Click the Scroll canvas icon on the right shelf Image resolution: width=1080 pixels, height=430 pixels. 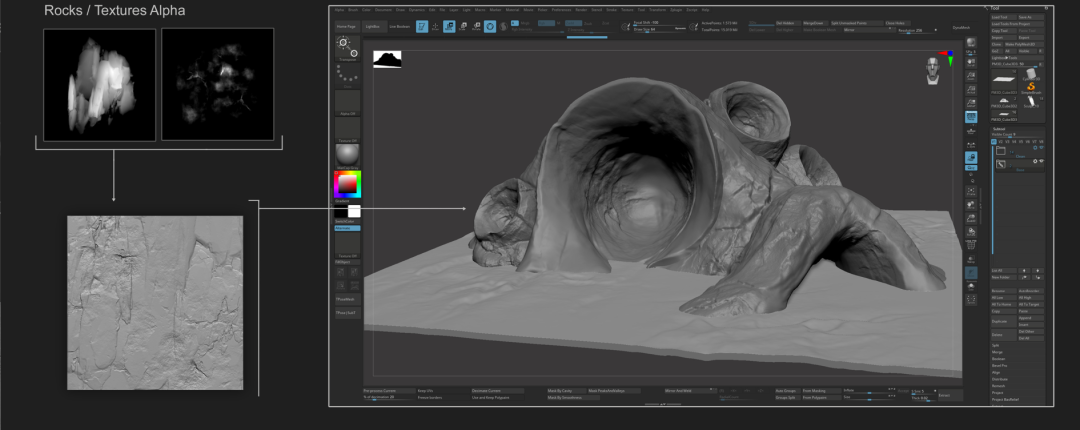971,63
